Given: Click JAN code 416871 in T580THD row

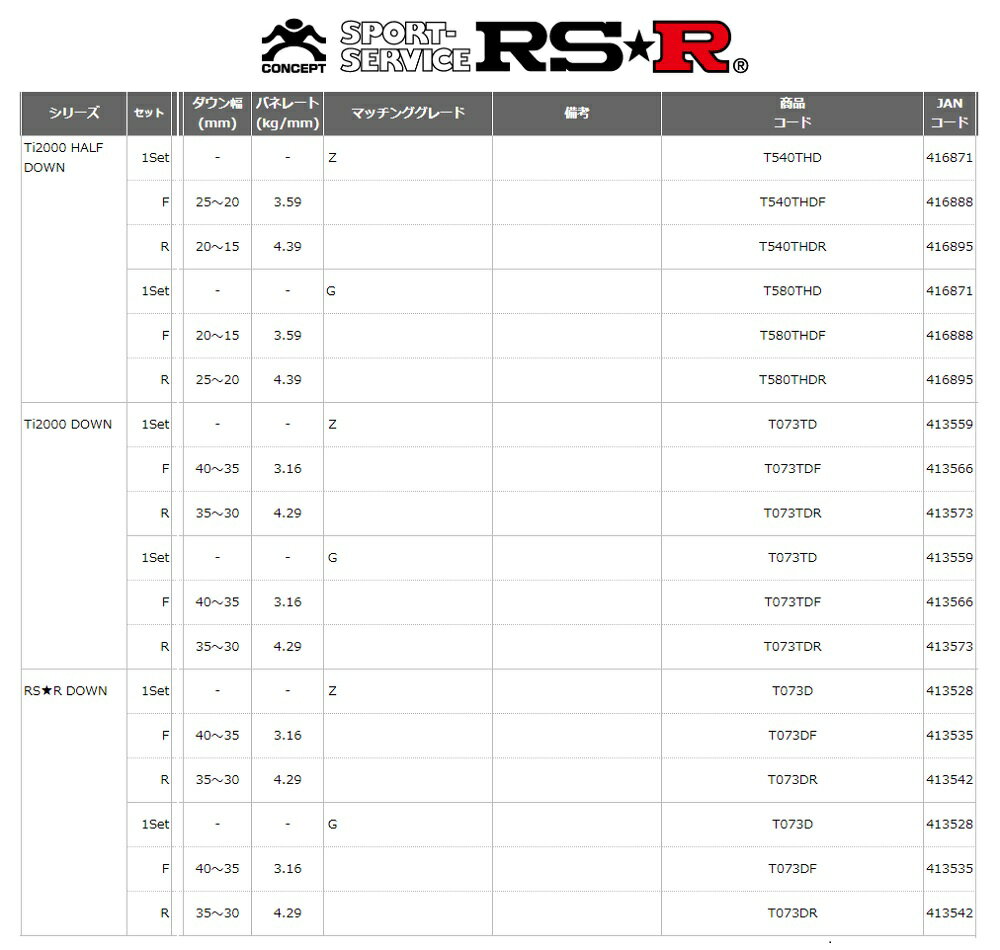Looking at the screenshot, I should (949, 291).
